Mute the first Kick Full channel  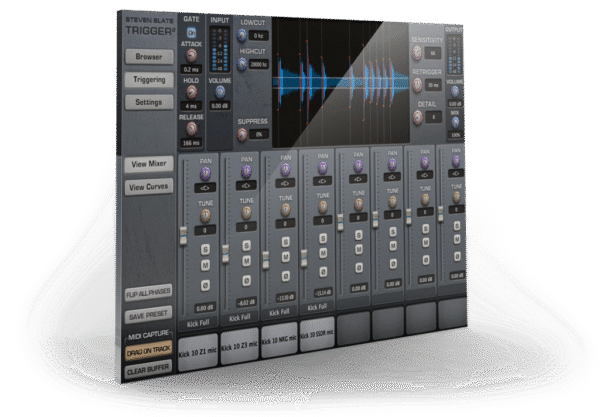204,266
